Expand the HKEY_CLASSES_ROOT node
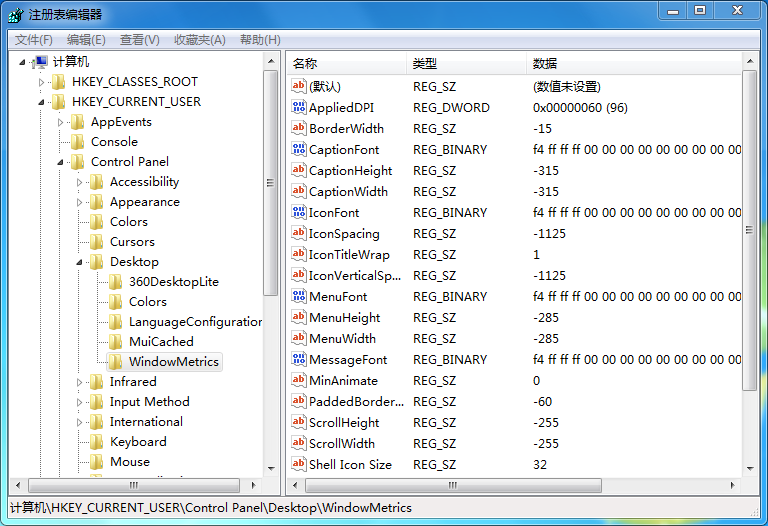The image size is (768, 526). click(x=42, y=82)
